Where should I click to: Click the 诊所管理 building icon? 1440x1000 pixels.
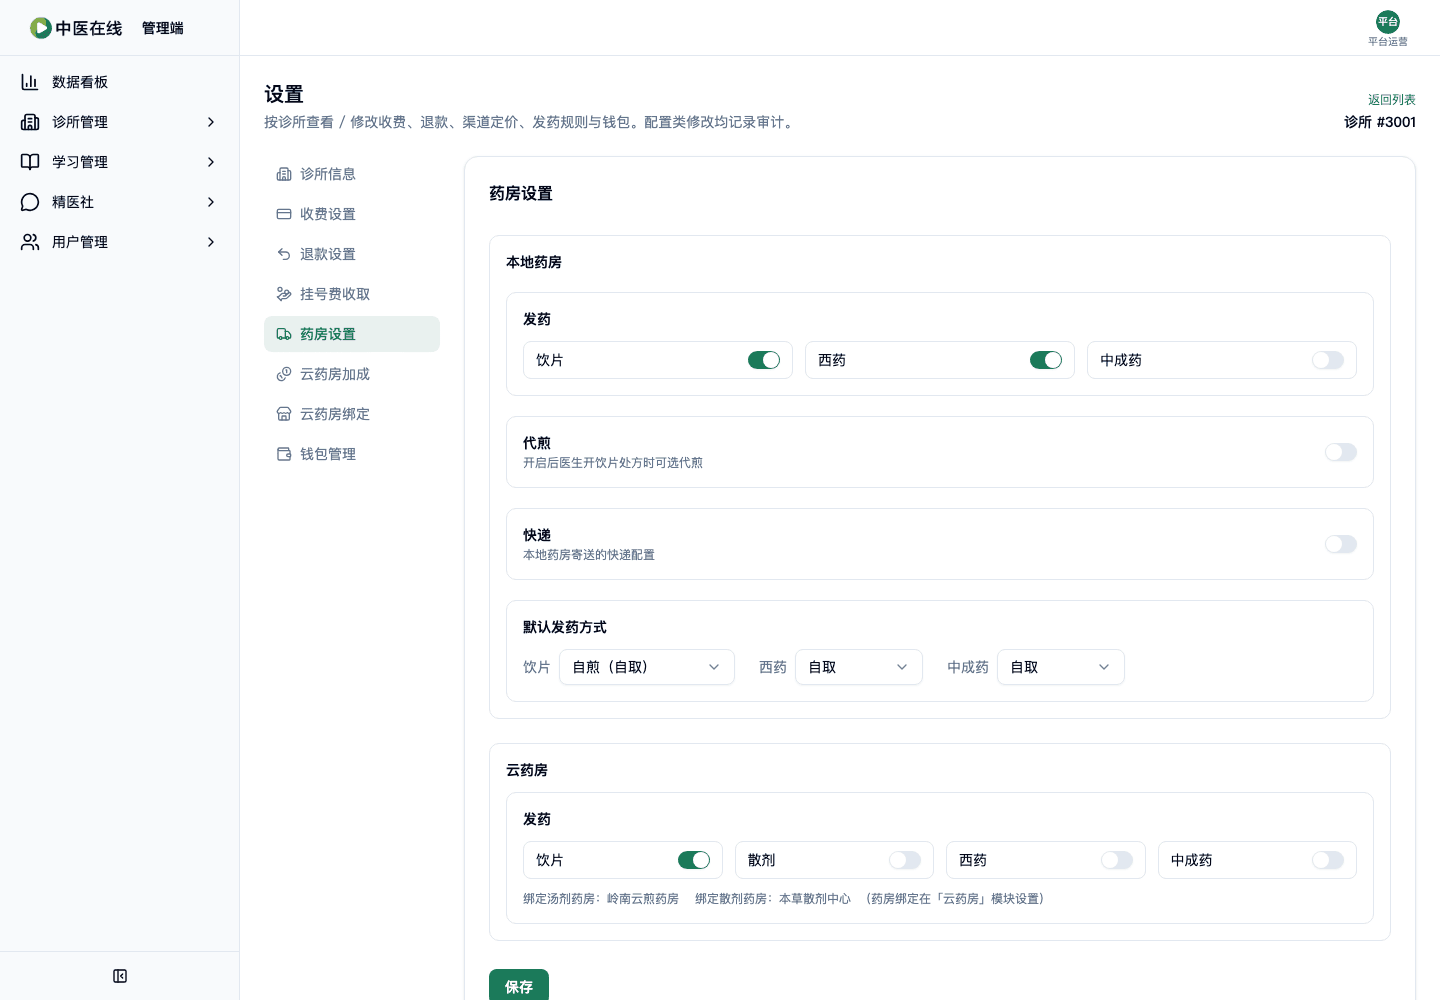30,122
